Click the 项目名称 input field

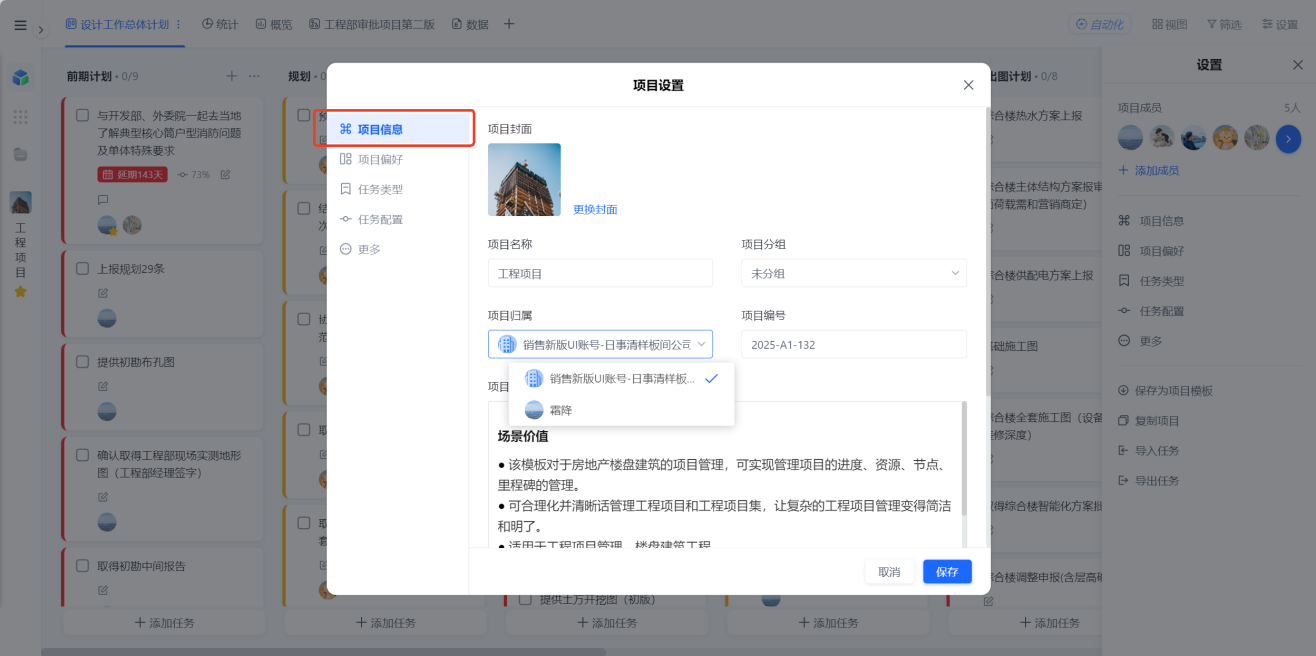(600, 273)
